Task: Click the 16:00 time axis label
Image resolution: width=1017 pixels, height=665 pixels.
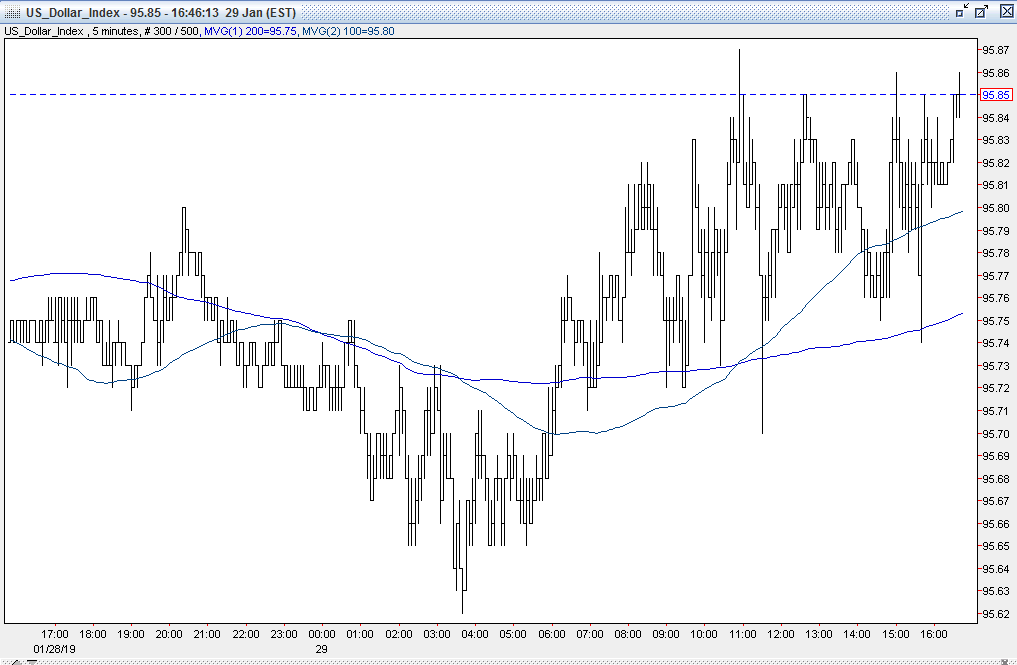Action: (x=934, y=634)
